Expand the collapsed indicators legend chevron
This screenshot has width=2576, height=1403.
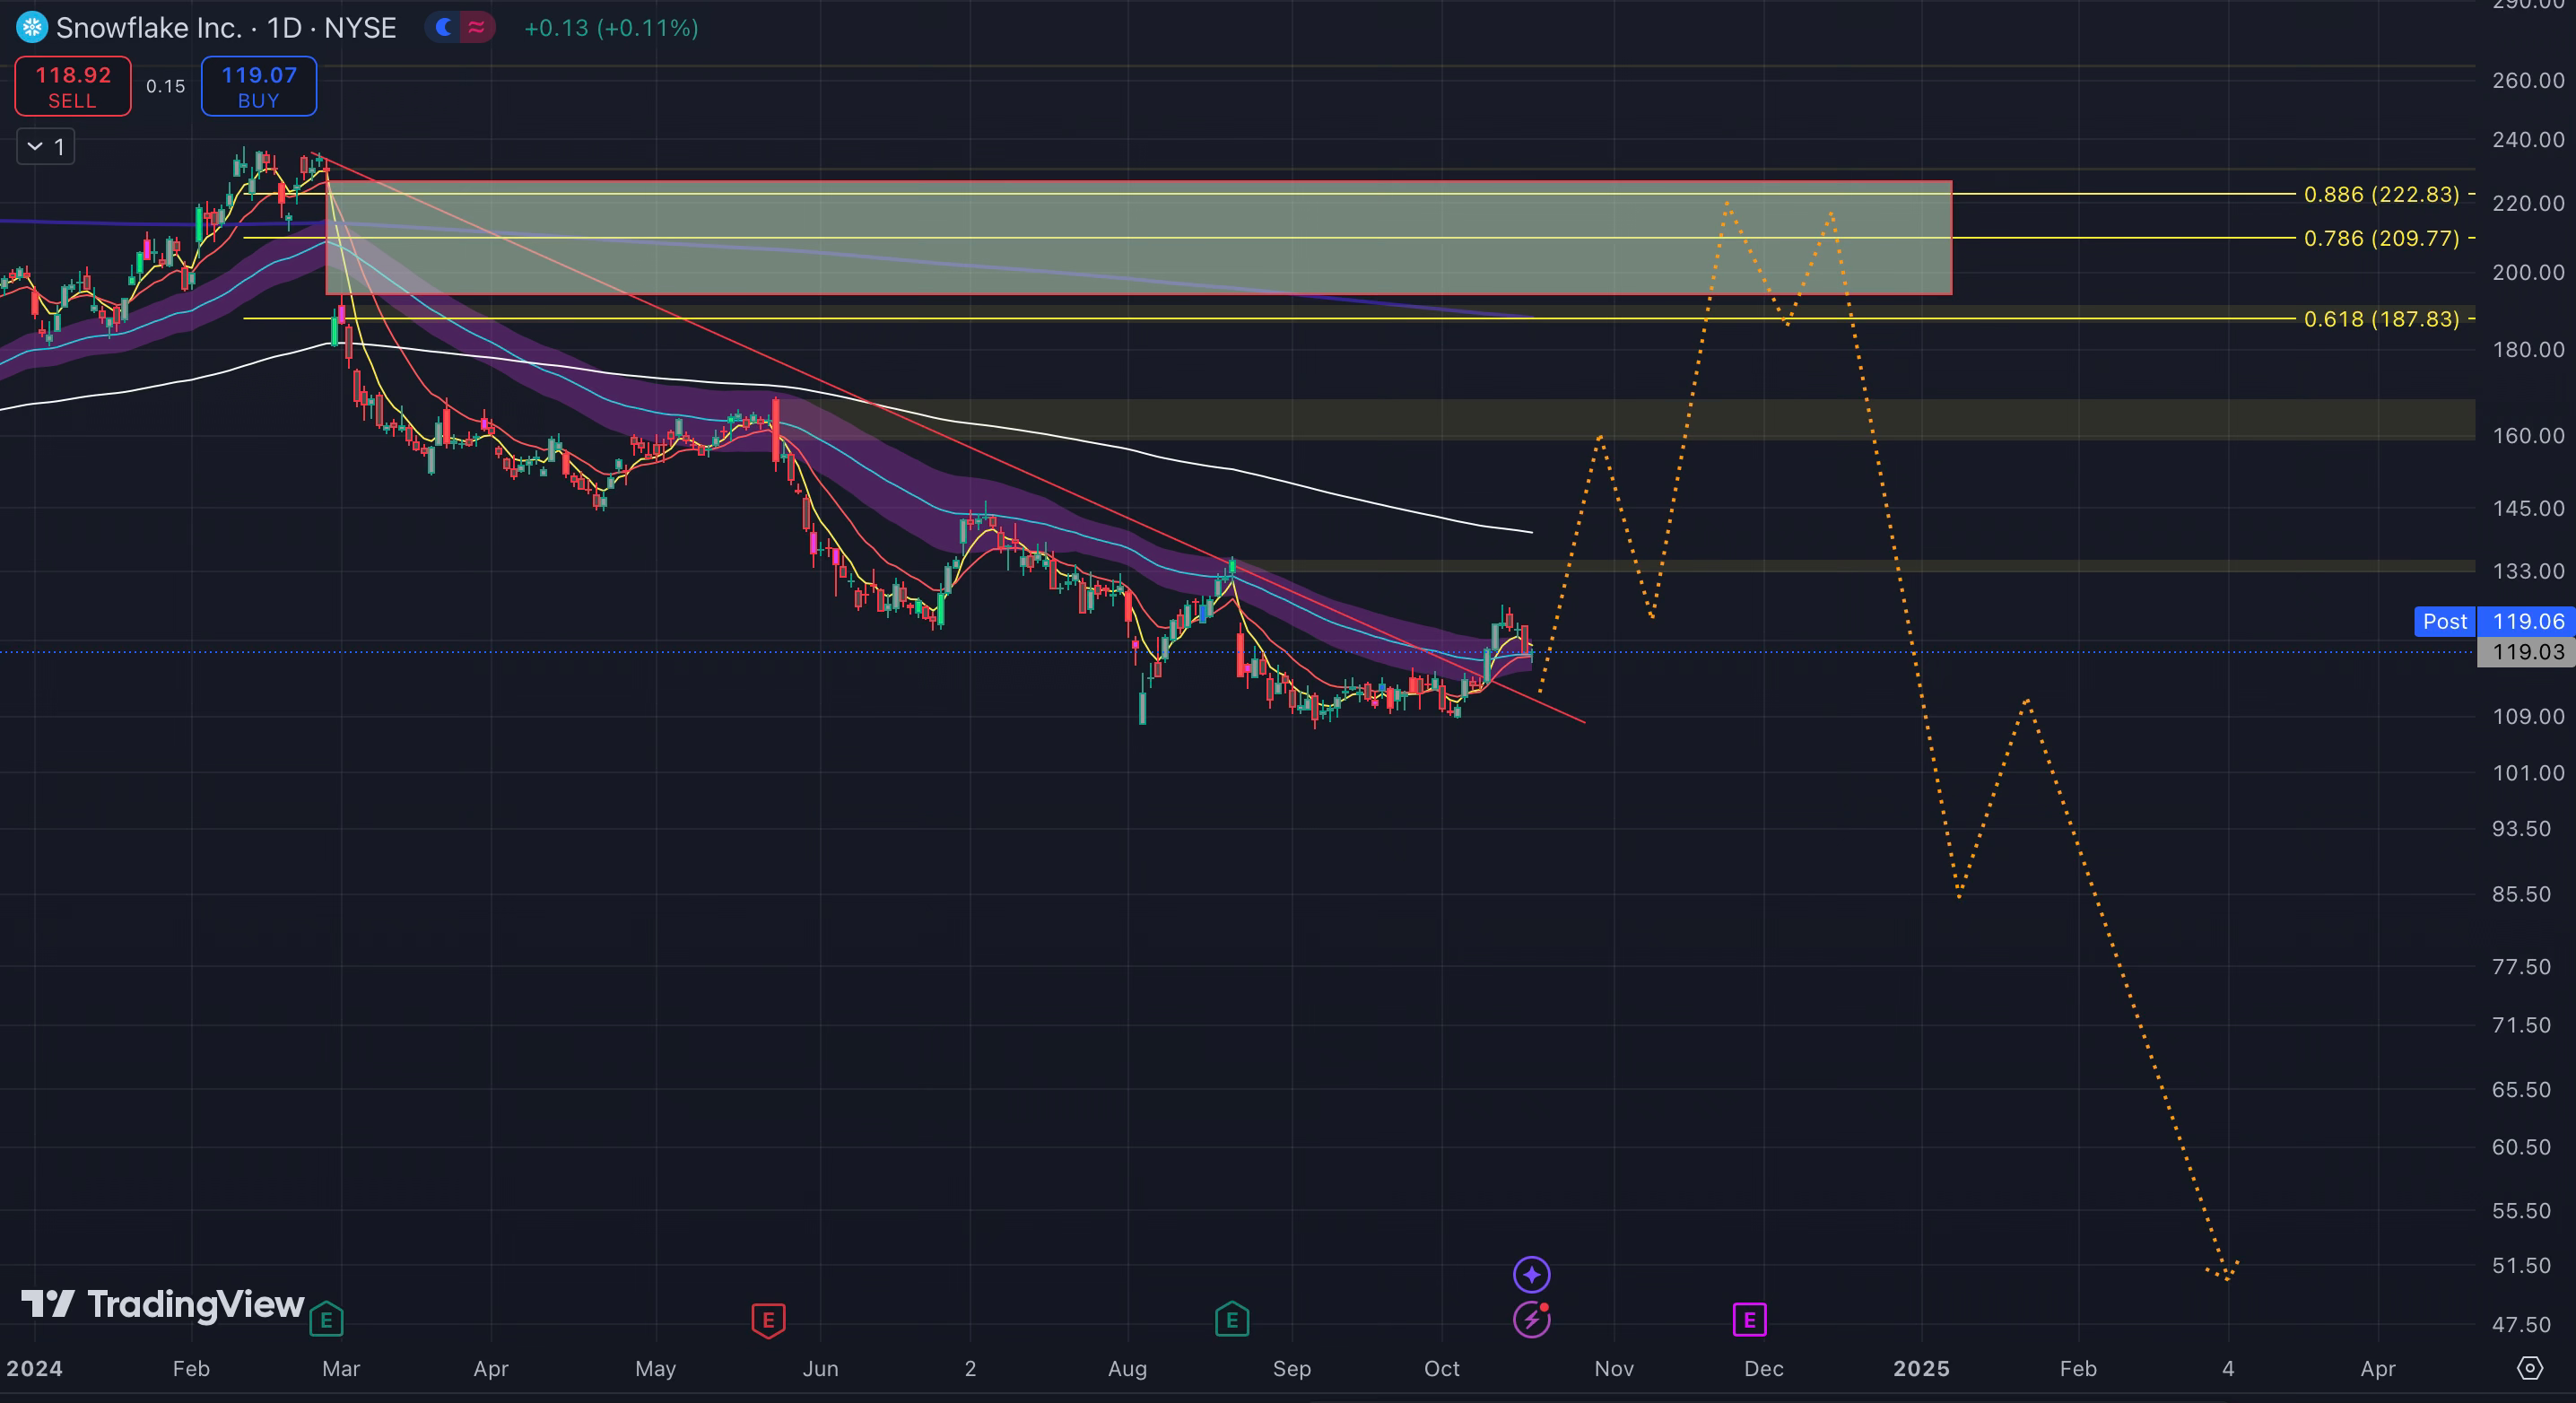coord(35,147)
